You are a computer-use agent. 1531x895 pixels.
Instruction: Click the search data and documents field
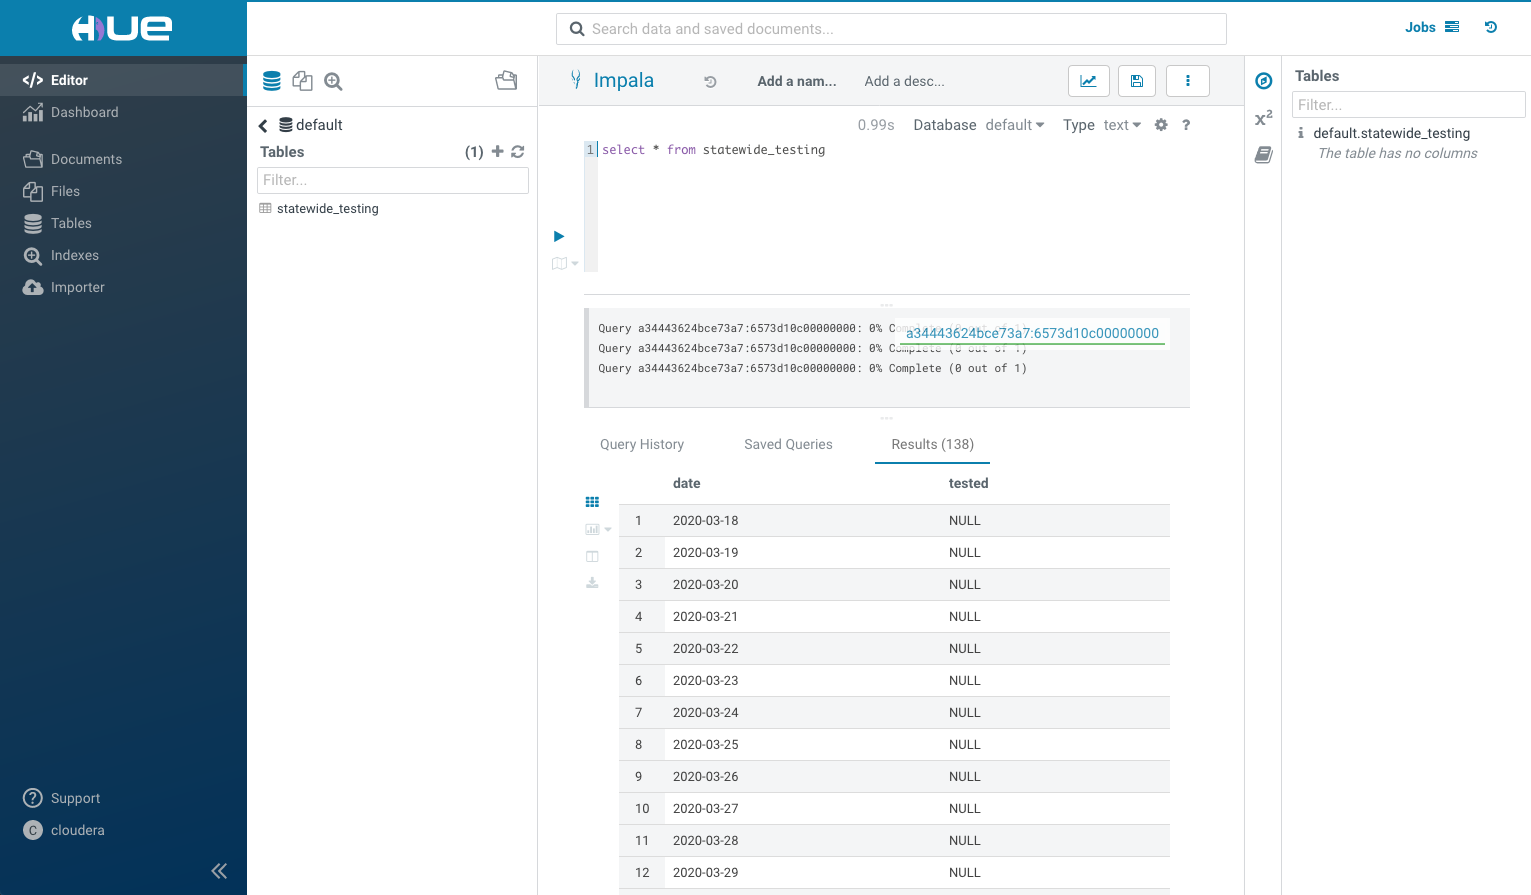(x=890, y=29)
